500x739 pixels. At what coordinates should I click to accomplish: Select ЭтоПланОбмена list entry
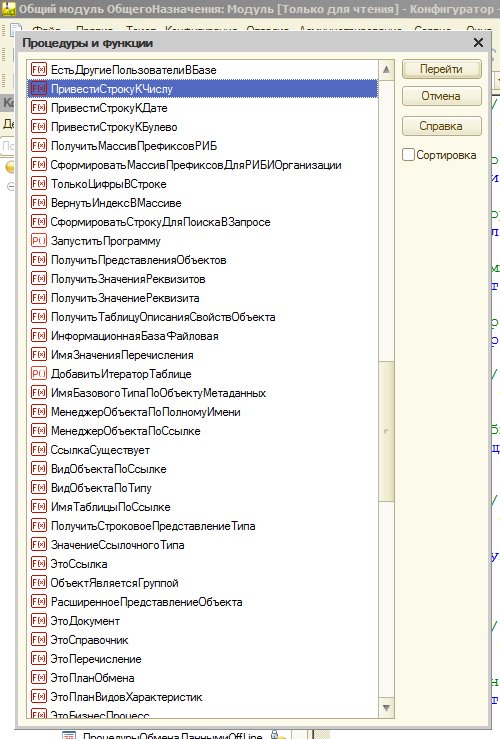203,678
